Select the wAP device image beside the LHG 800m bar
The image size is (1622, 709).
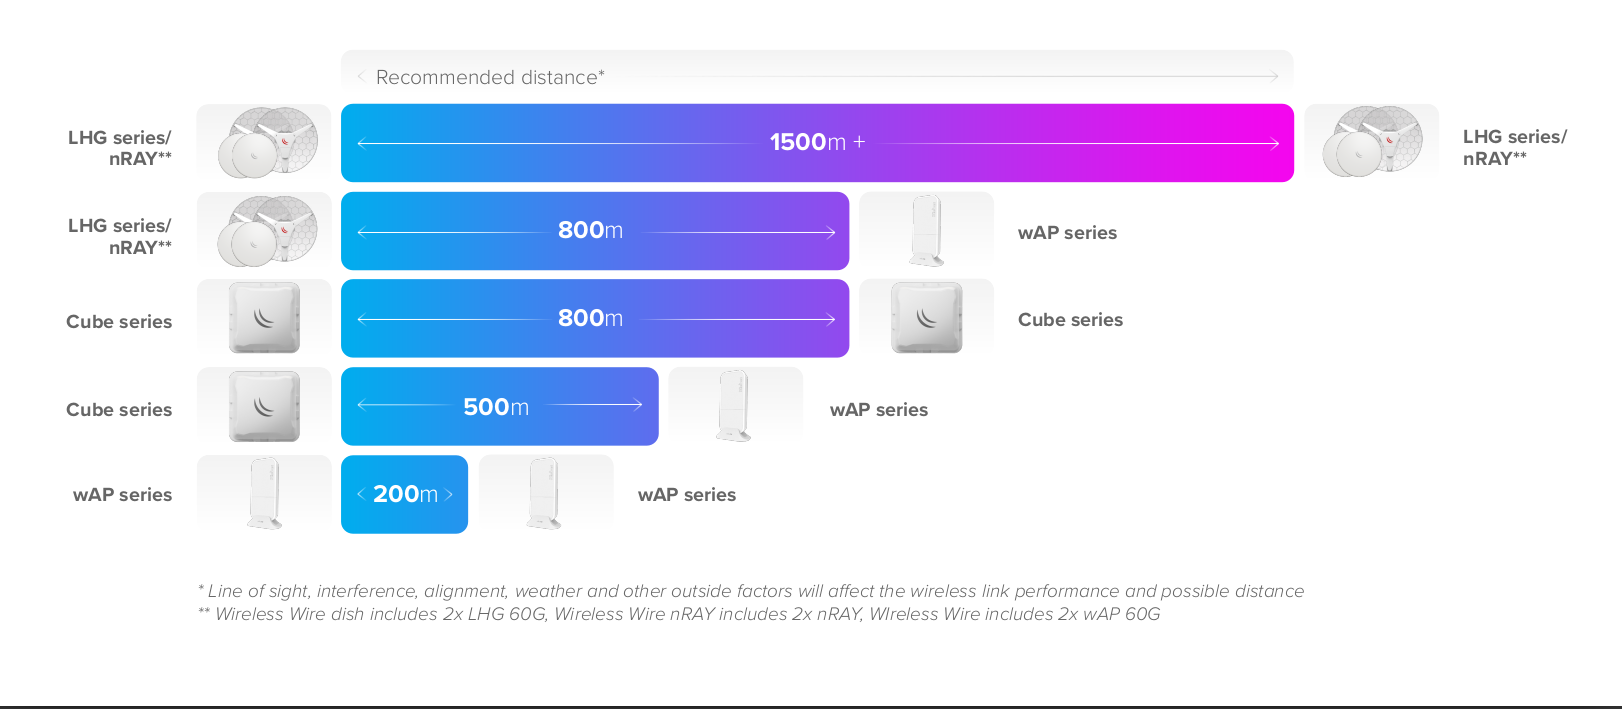pyautogui.click(x=927, y=231)
